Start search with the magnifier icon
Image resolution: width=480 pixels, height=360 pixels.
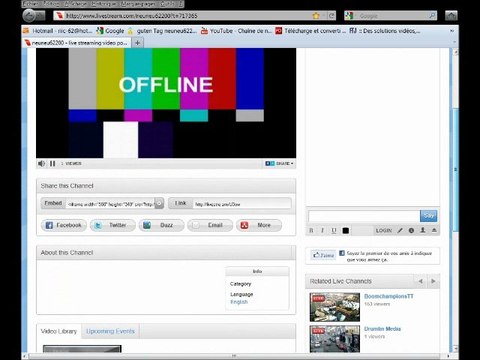click(432, 16)
